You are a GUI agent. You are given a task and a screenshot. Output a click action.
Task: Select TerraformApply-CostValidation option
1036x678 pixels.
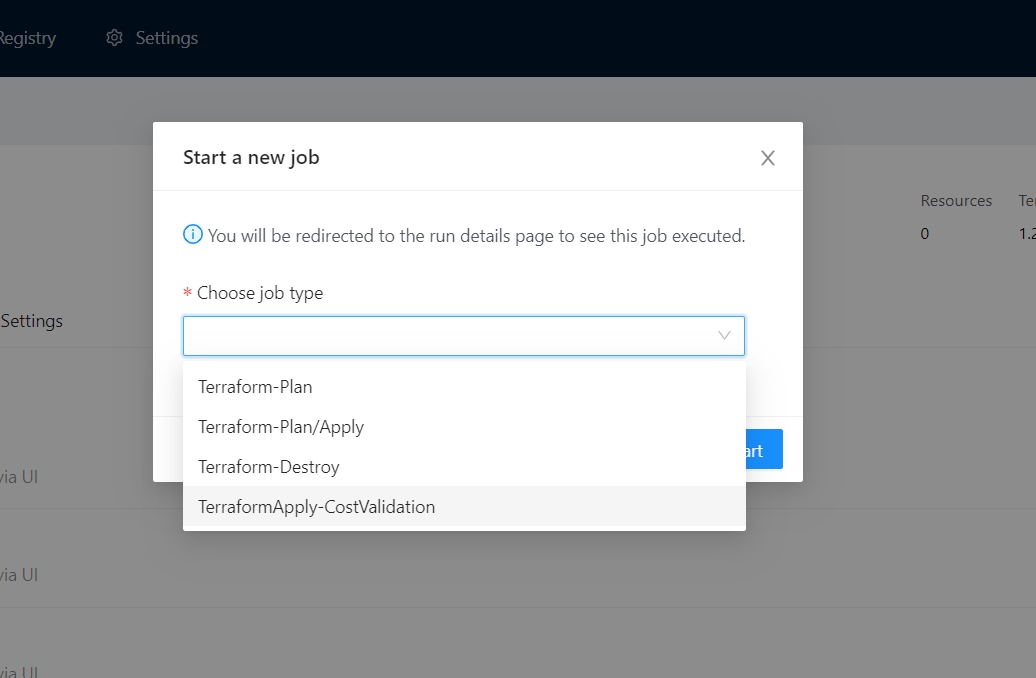(x=316, y=507)
